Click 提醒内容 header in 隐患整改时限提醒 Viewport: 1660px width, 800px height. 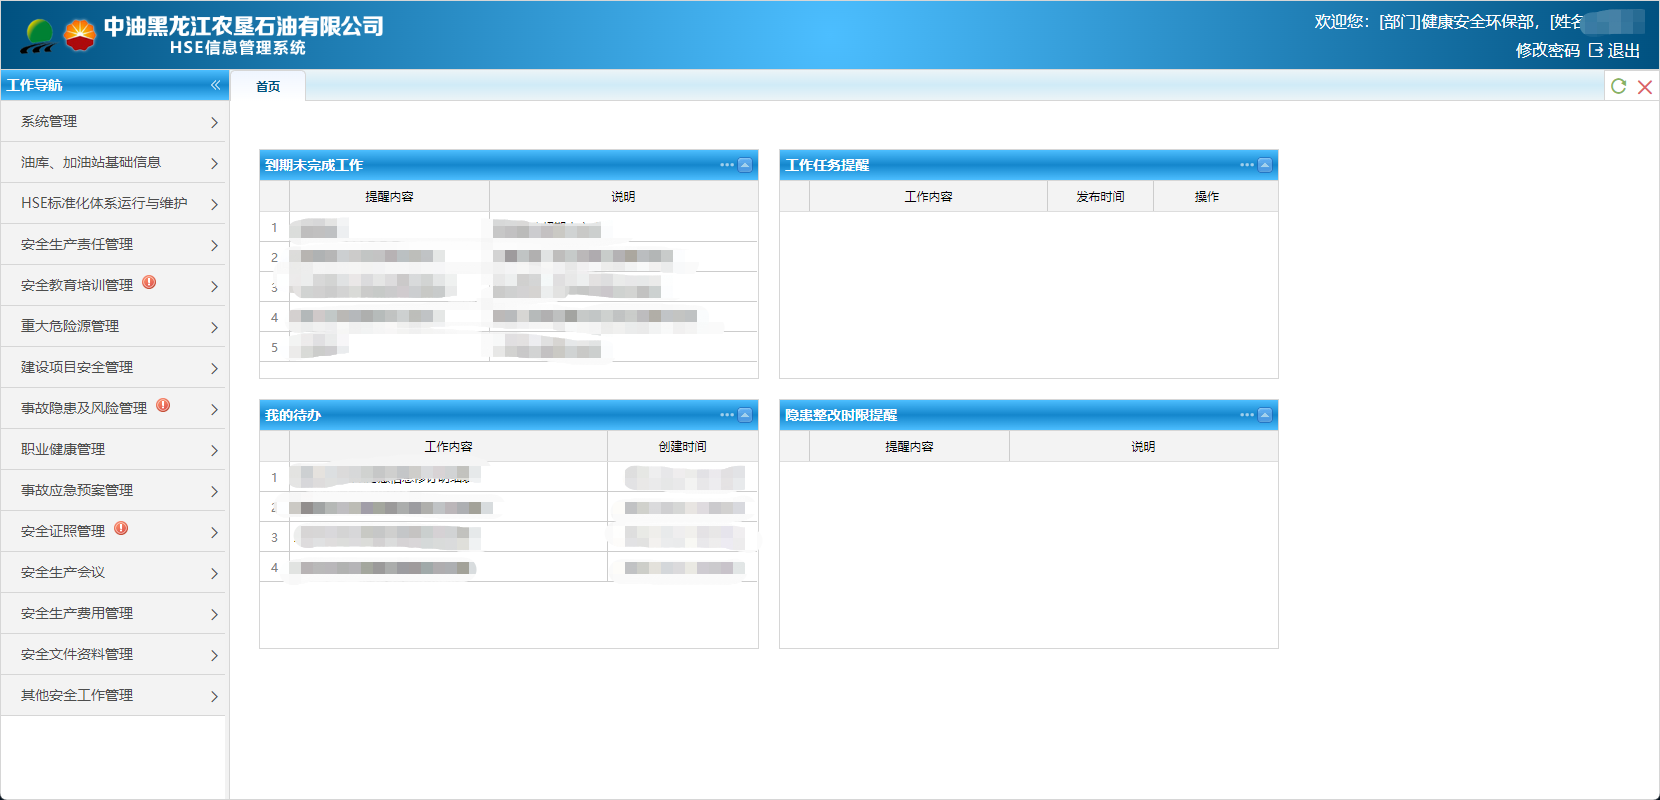[909, 446]
